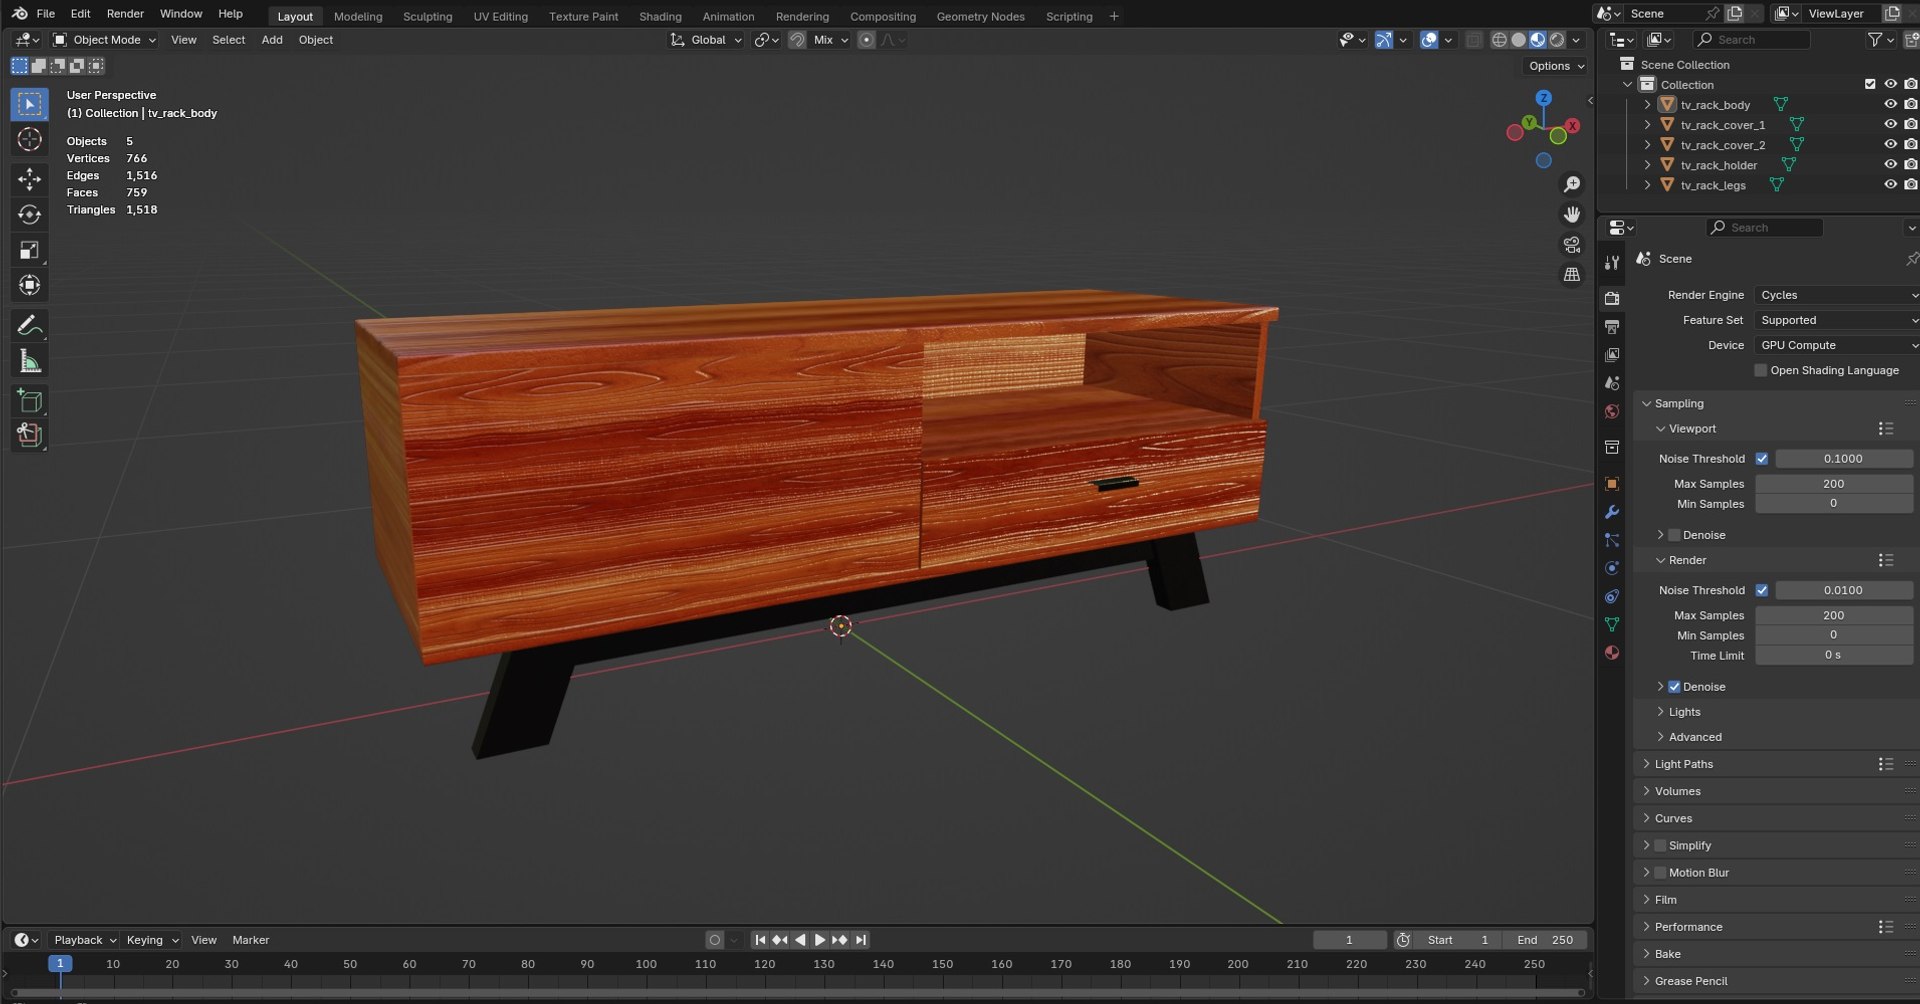The height and width of the screenshot is (1004, 1920).
Task: Disable tv_rack_holder in renders
Action: (x=1911, y=164)
